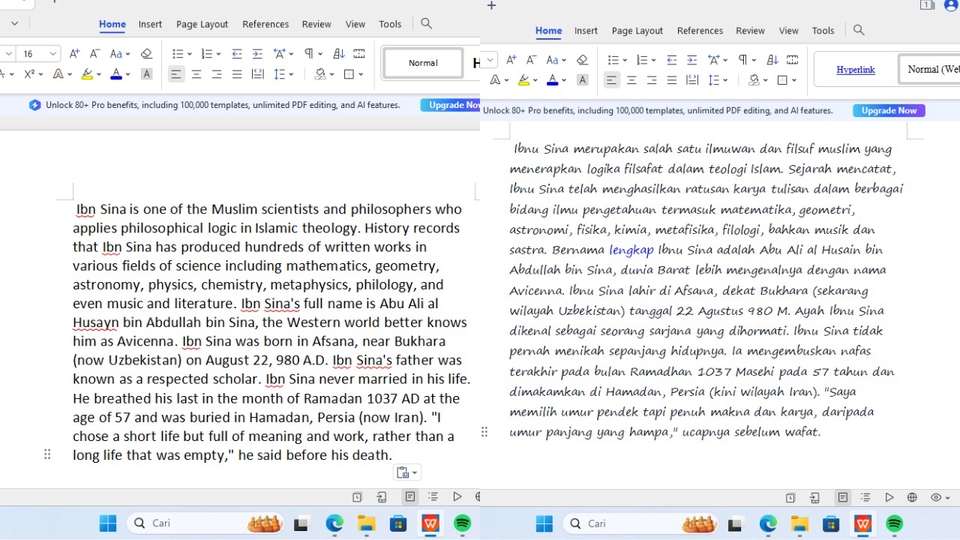Justify text in left window
Viewport: 960px width, 540px height.
(237, 74)
